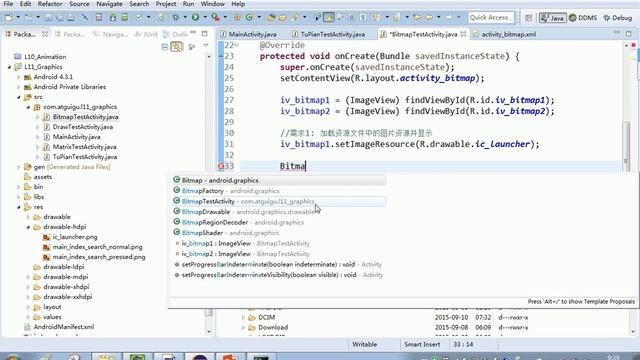The image size is (640, 360).
Task: Switch to activity_bitmap.xml editor tab
Action: coord(504,34)
